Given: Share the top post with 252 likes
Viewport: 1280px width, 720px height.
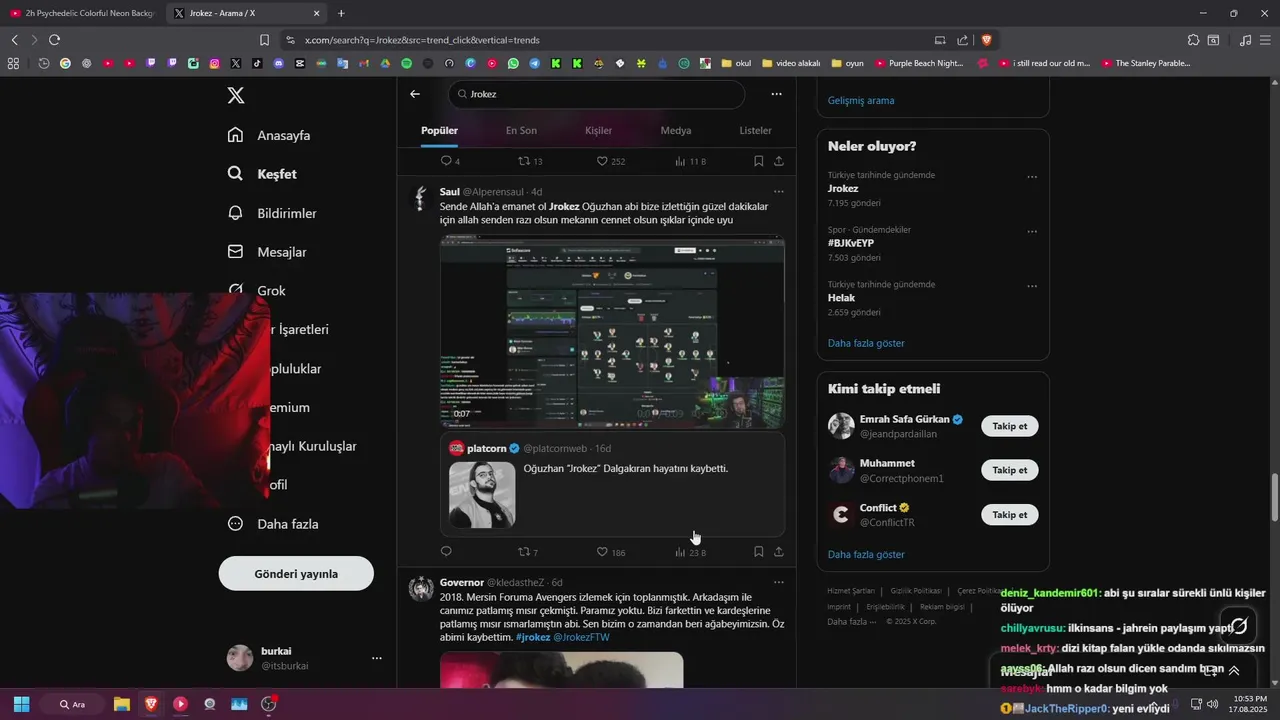Looking at the screenshot, I should pos(778,161).
